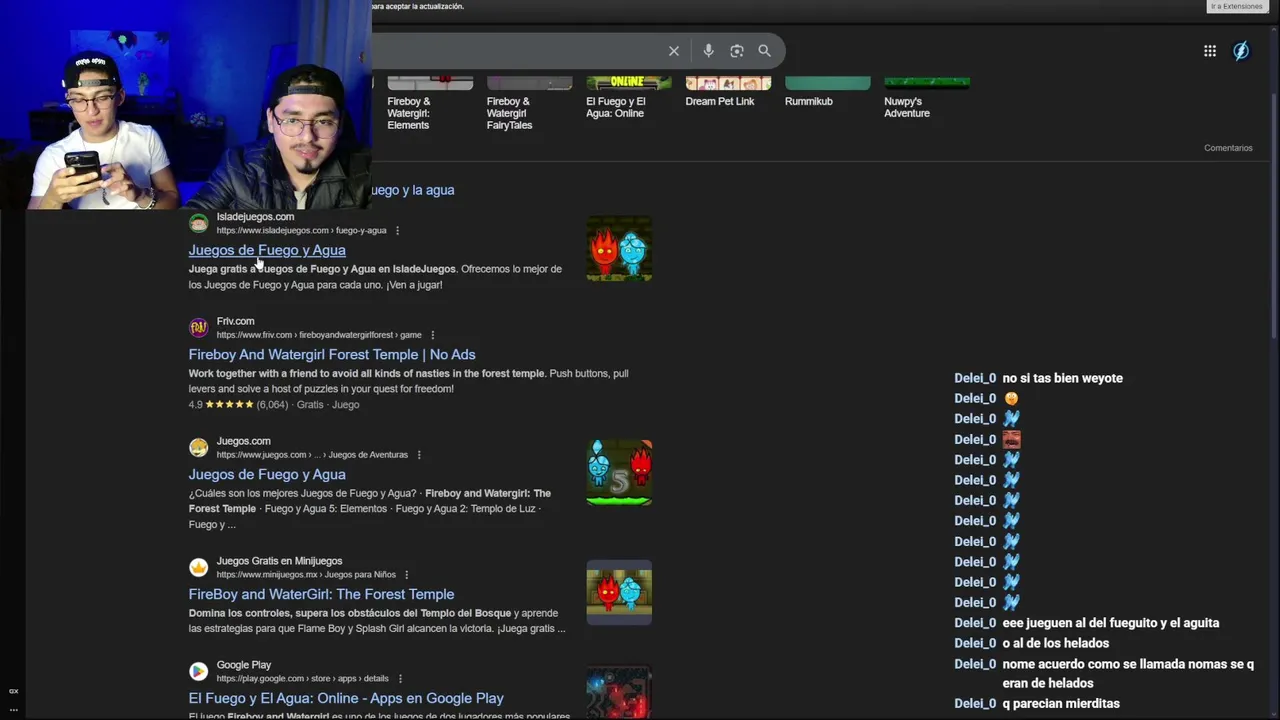Click the Google Play result thumbnail image
Screen dimensions: 1280x720
(x=619, y=693)
